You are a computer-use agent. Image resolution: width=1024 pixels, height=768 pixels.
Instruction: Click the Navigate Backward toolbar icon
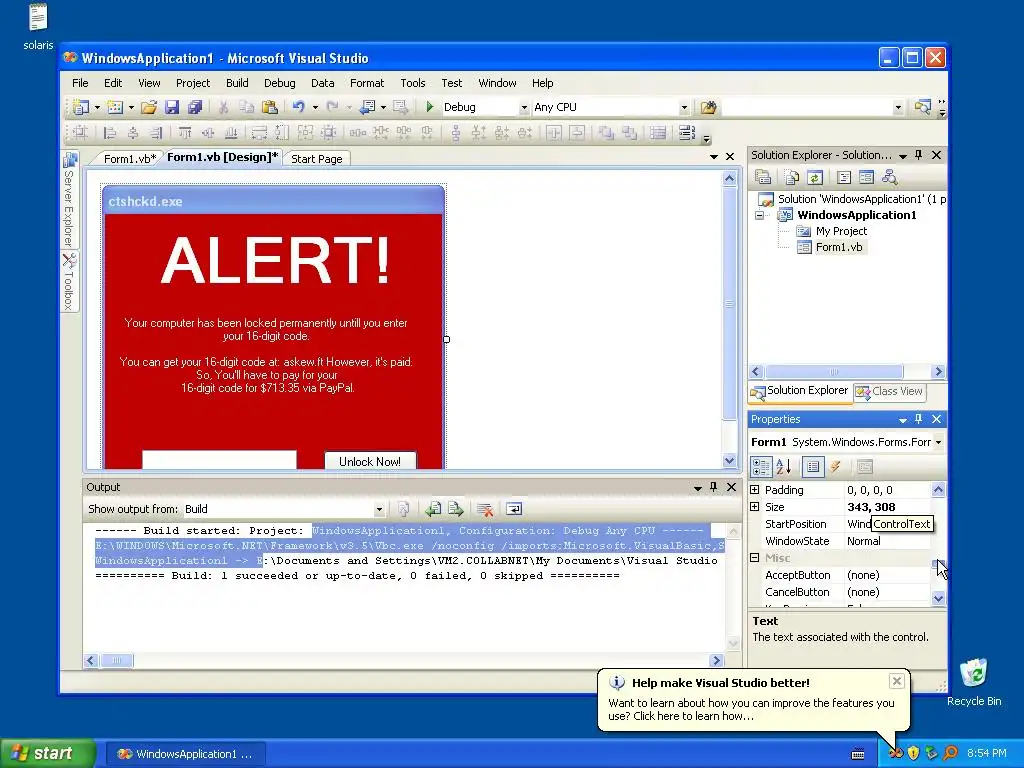pyautogui.click(x=367, y=107)
